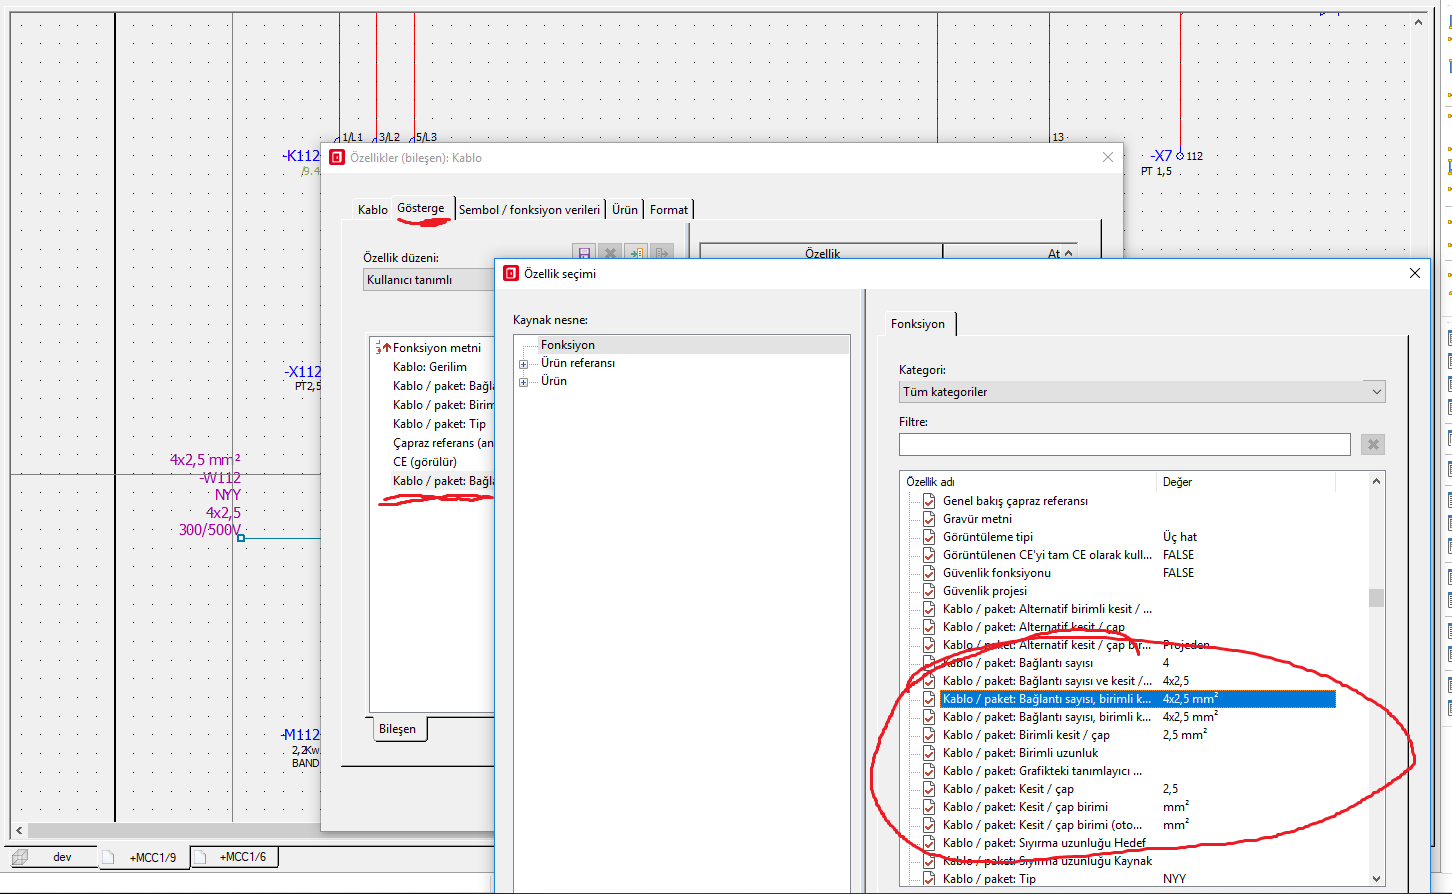Click the export property arrangement icon
Viewport: 1452px width, 894px height.
[x=662, y=254]
